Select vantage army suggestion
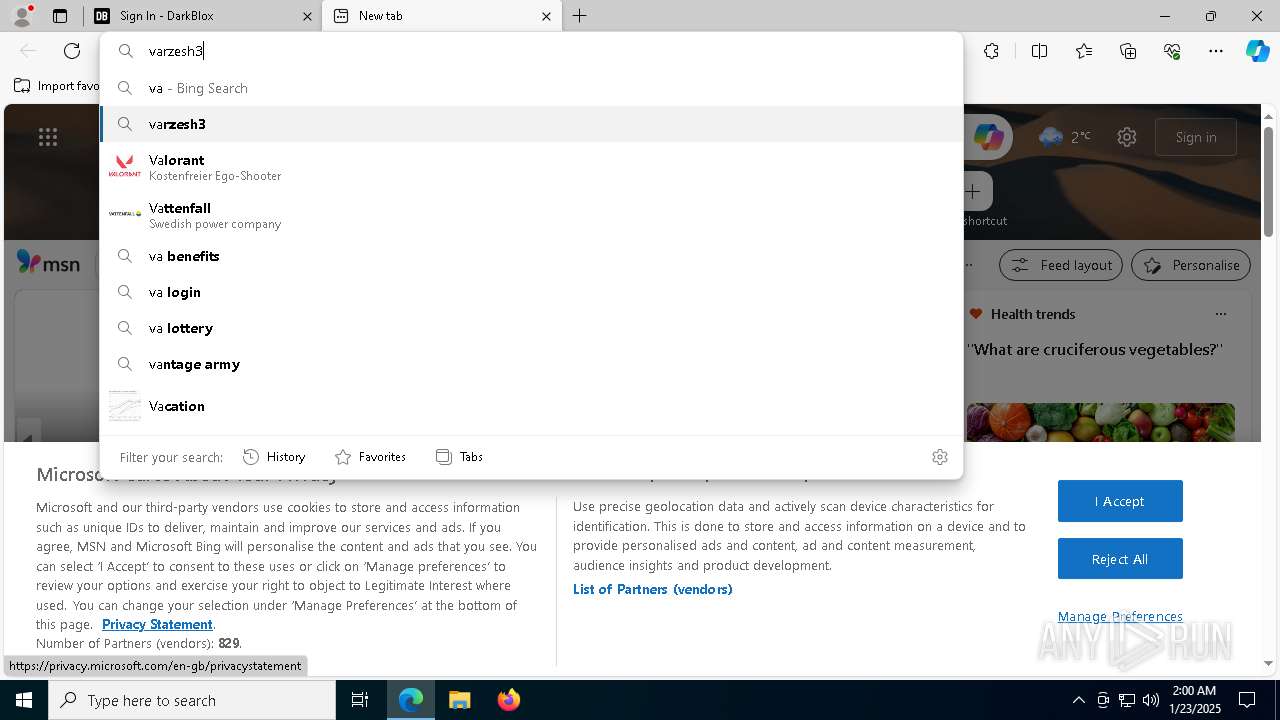 coord(531,364)
